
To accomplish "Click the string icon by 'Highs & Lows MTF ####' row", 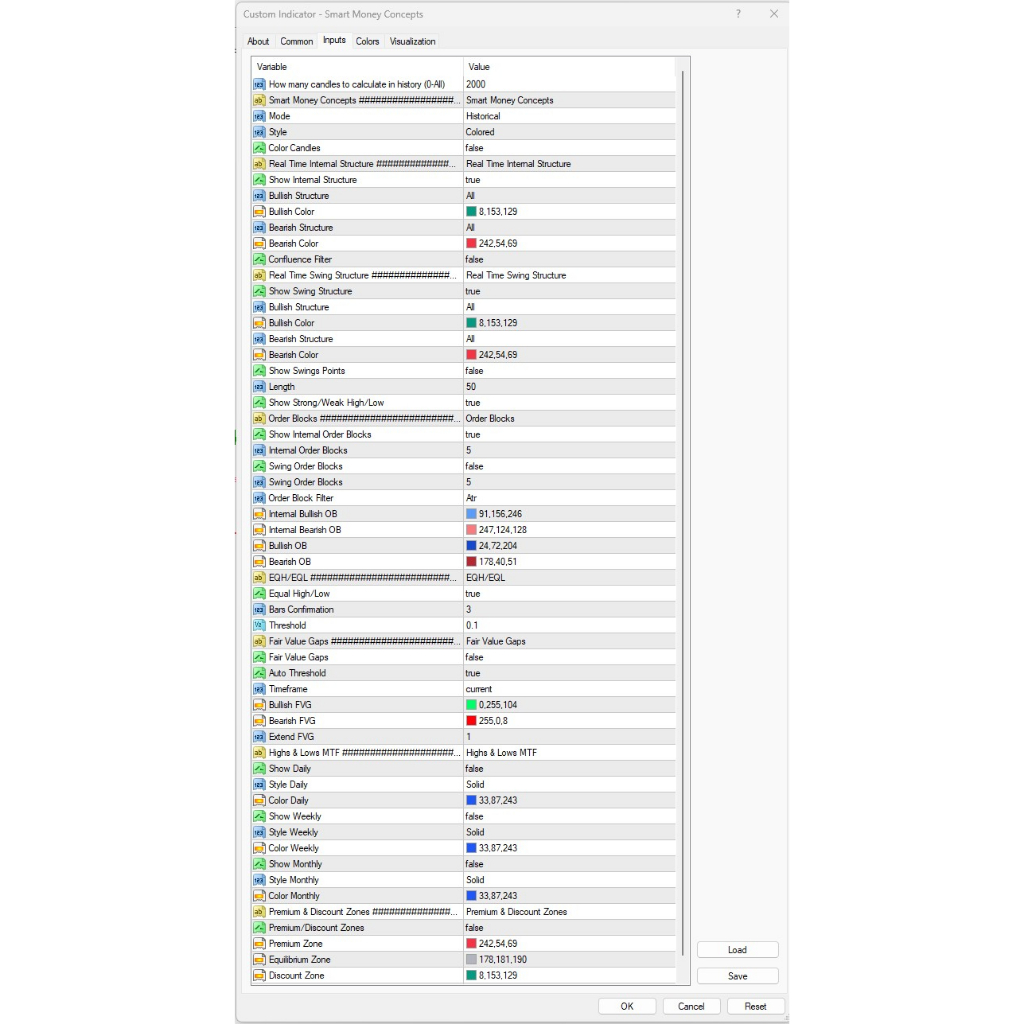I will tap(259, 752).
